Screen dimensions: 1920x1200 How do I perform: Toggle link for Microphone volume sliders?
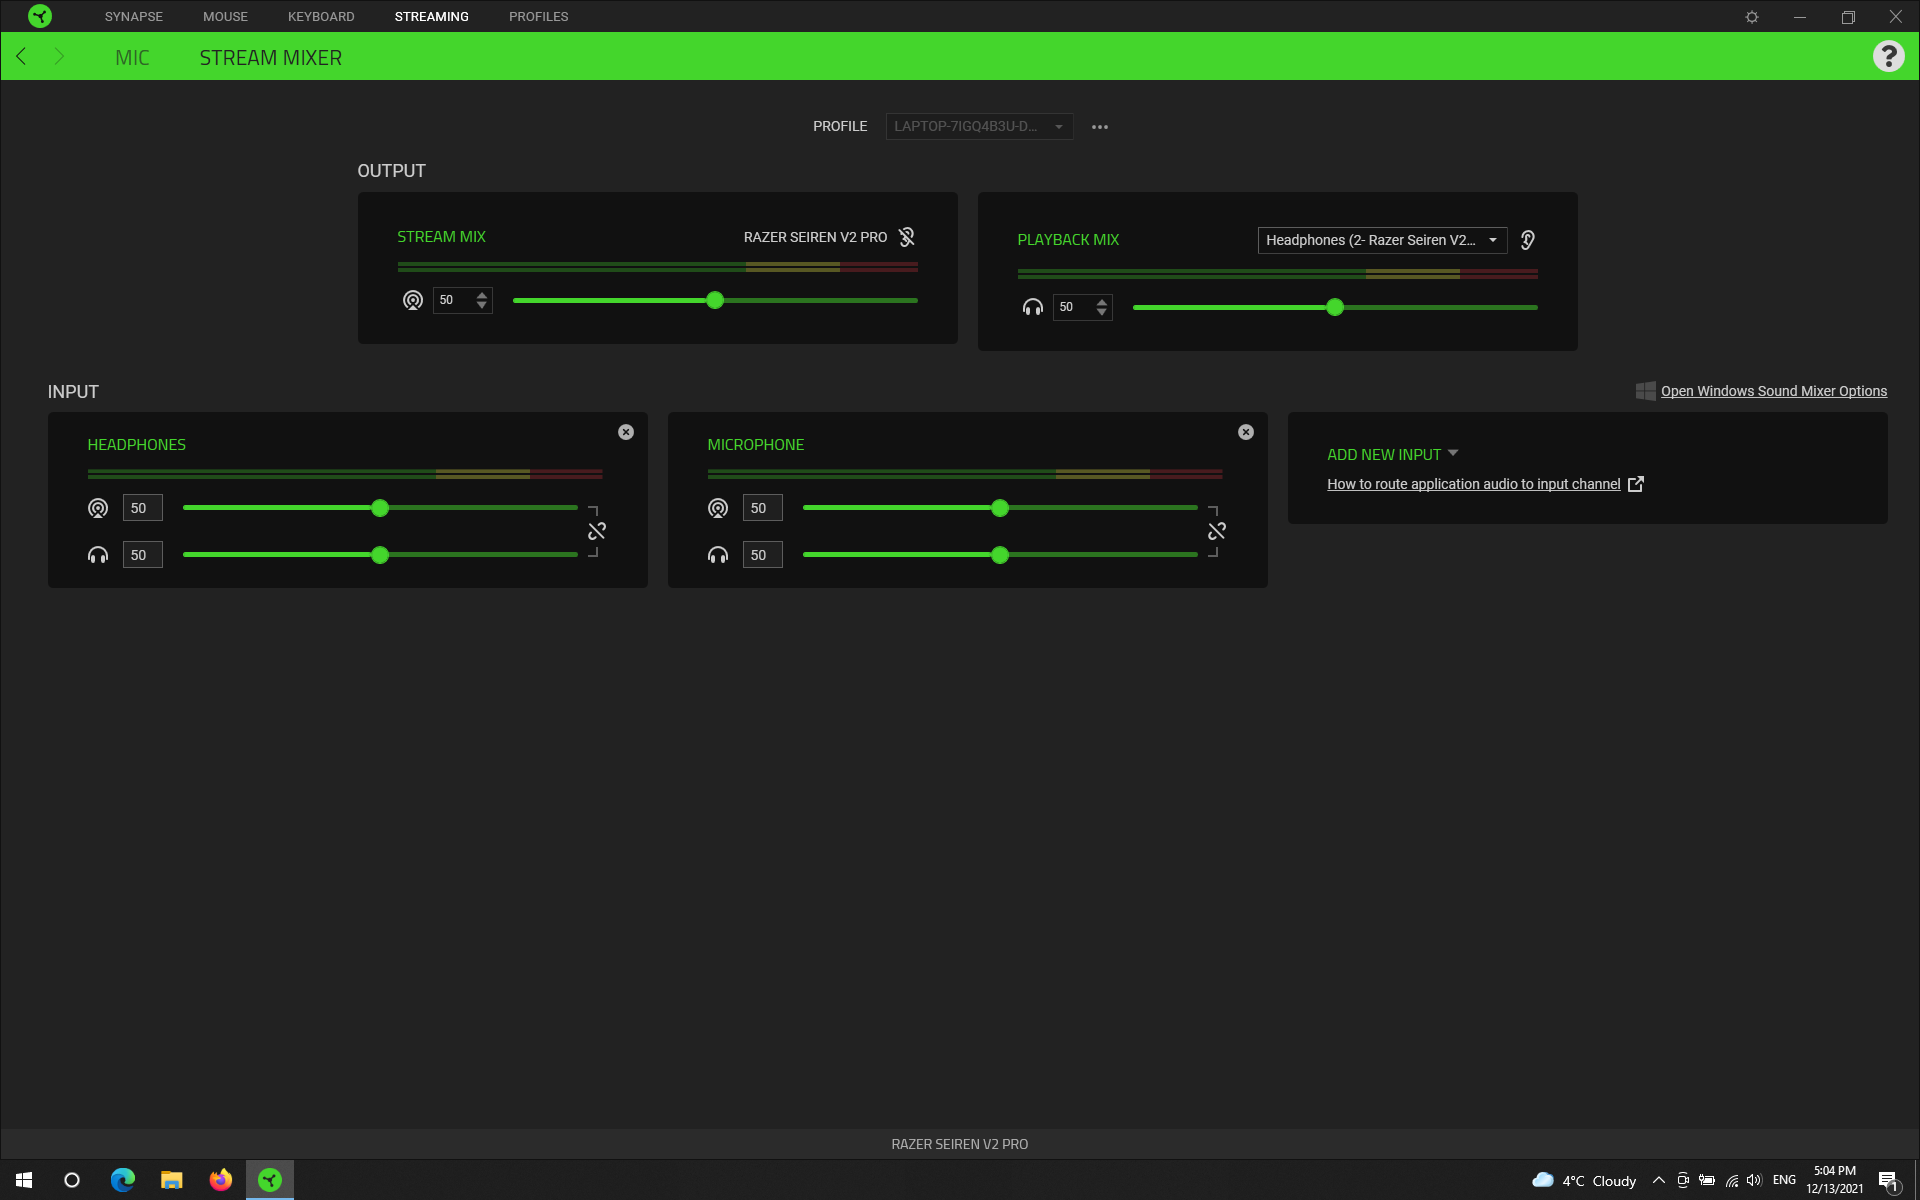tap(1217, 531)
